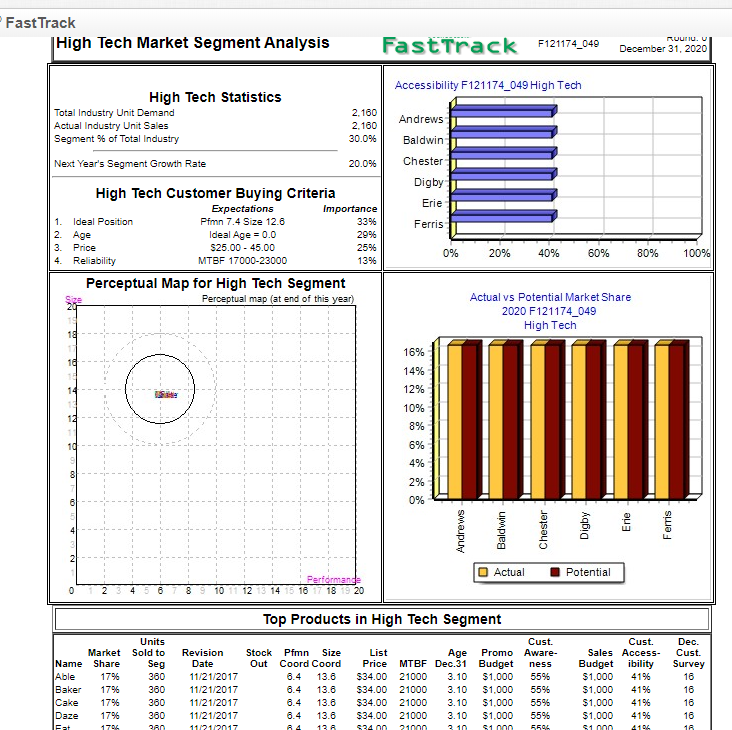Click the Digby dark red potential share bar
This screenshot has width=732, height=730.
point(593,421)
